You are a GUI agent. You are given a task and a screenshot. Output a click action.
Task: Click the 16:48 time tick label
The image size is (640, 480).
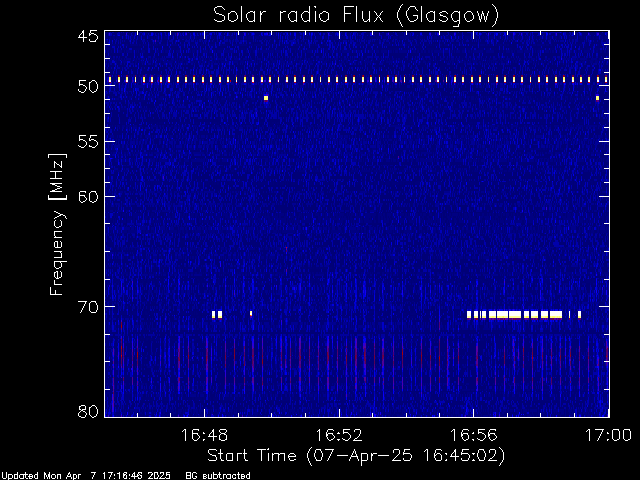(204, 435)
